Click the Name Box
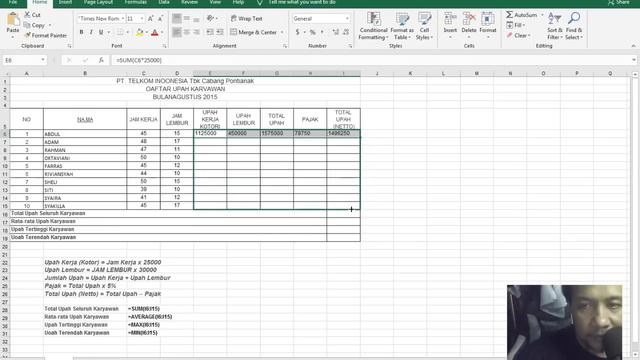This screenshot has height=360, width=640. [24, 60]
